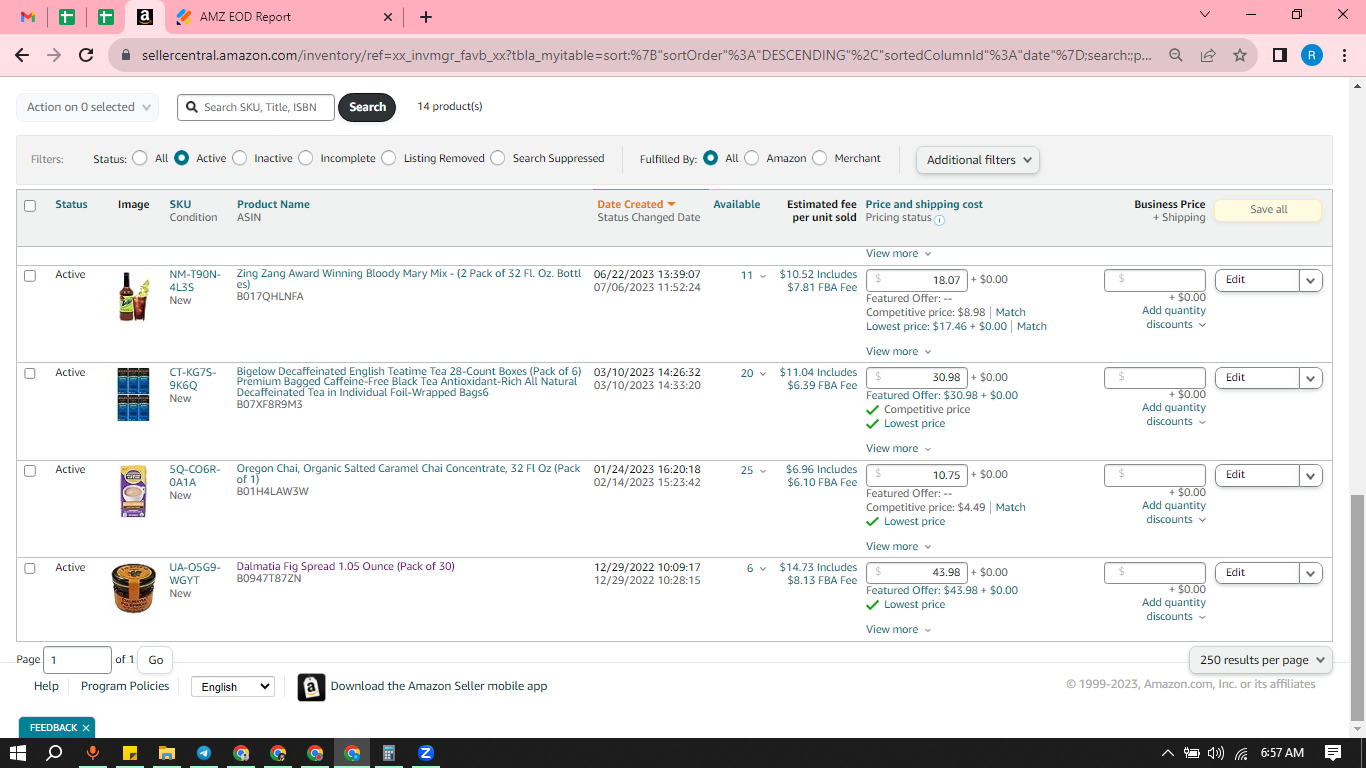1366x768 pixels.
Task: Expand View more under Bigelow tea pricing
Action: coord(898,449)
